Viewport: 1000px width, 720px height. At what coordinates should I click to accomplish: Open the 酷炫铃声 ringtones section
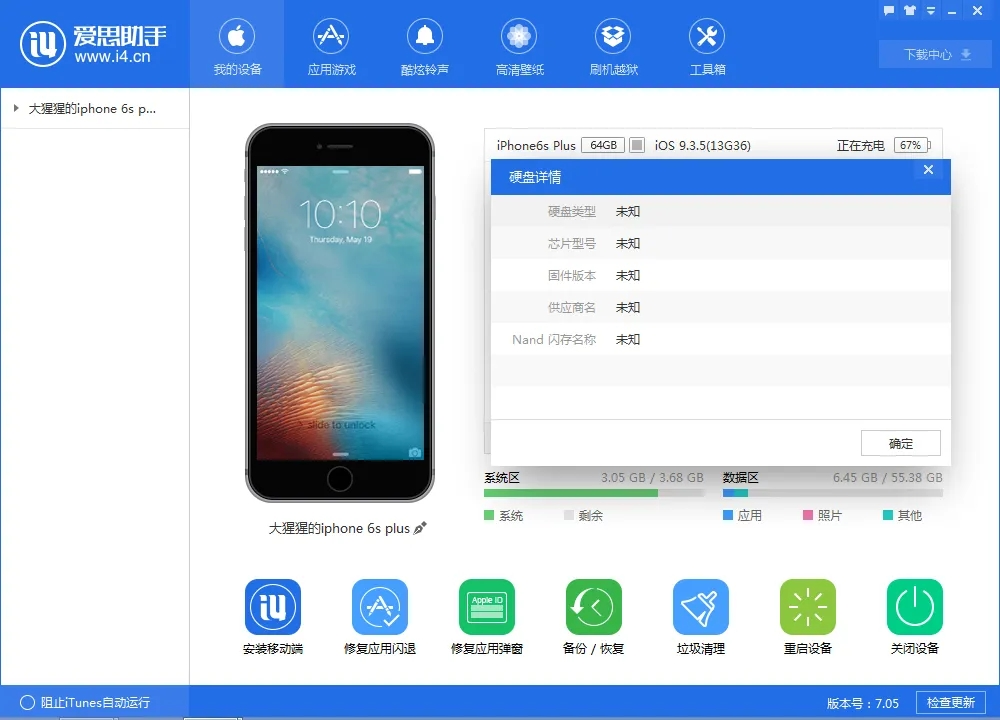pos(424,44)
